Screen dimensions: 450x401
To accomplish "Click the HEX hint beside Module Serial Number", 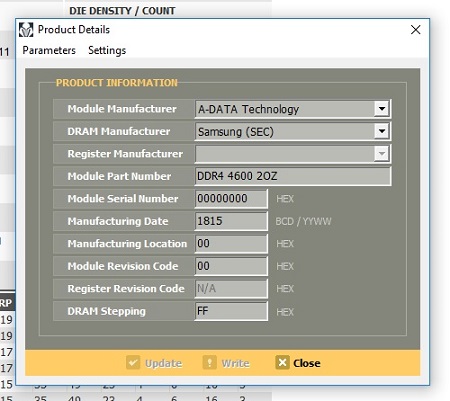I will coord(285,199).
